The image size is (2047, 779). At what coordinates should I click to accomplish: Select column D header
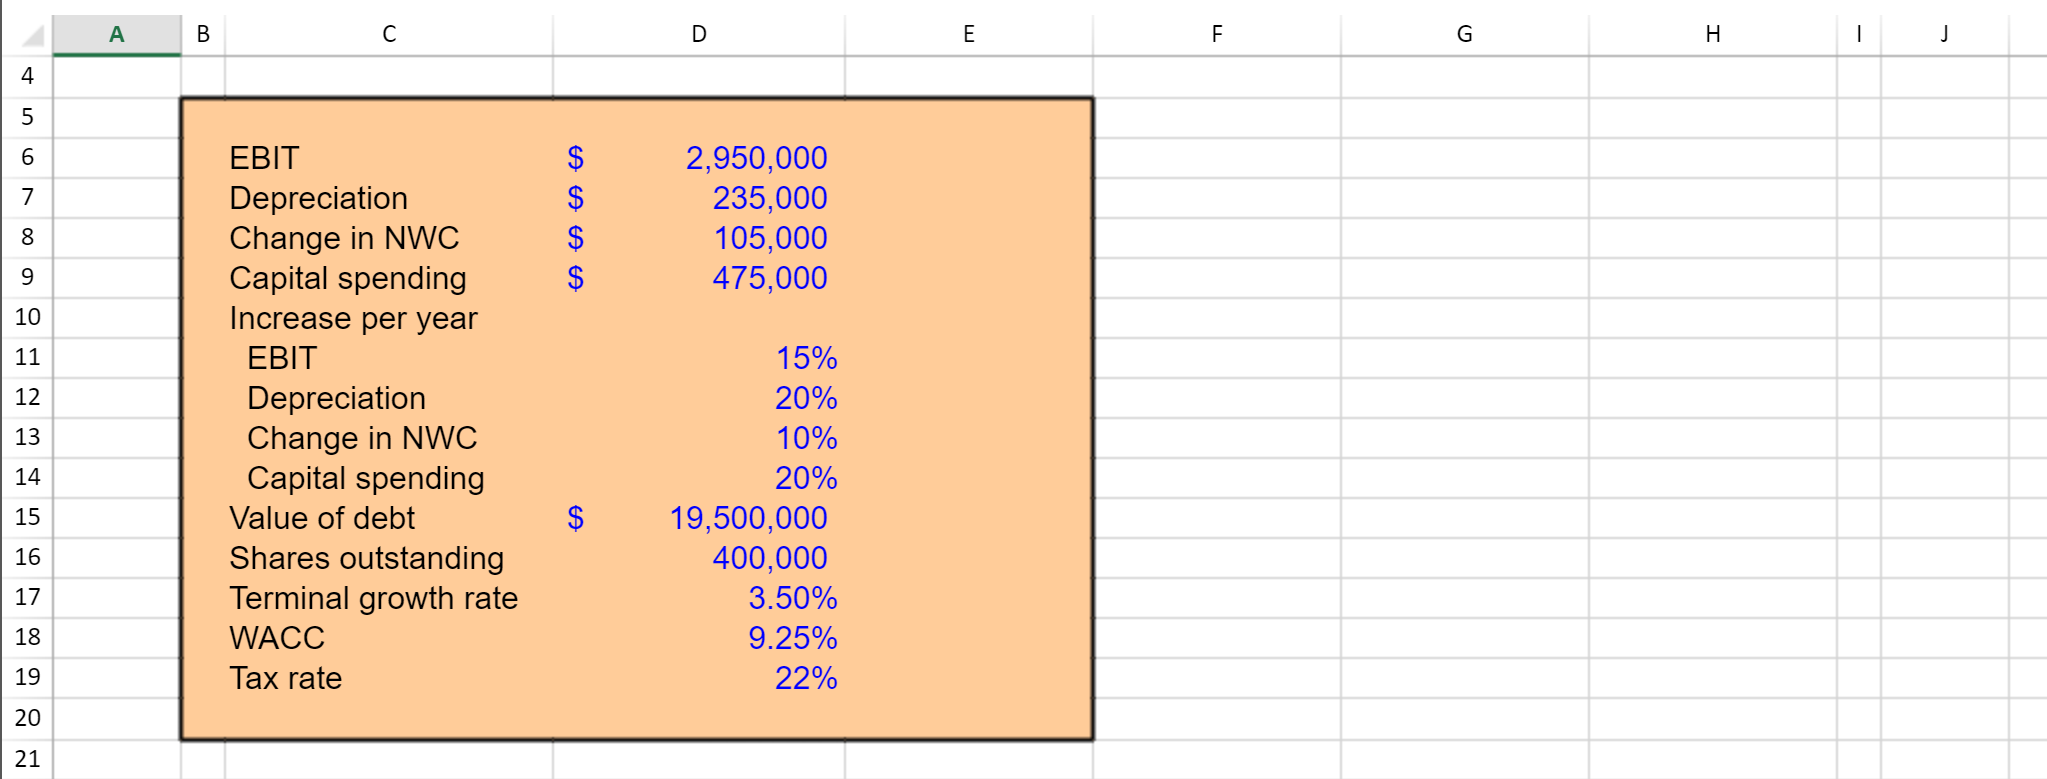[x=698, y=33]
